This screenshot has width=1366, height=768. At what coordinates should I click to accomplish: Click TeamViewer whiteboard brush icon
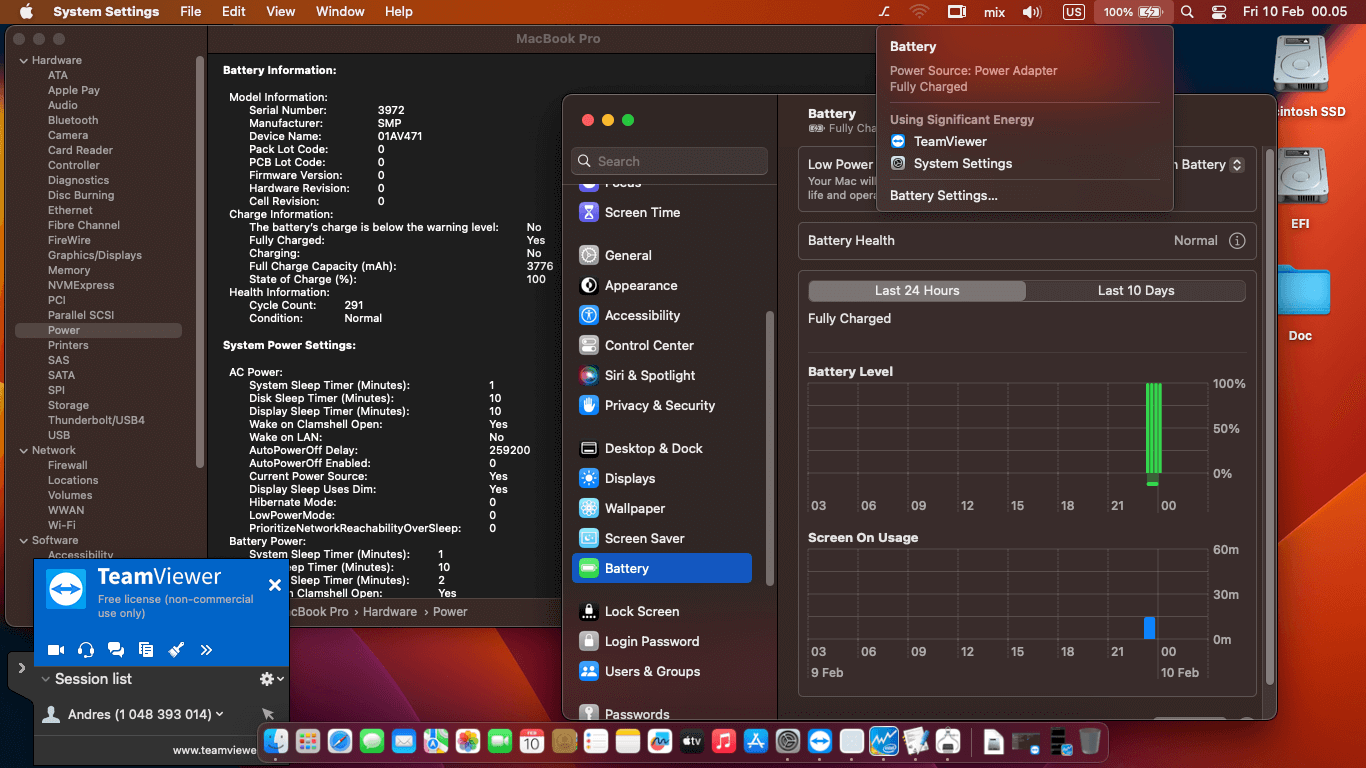pos(176,650)
